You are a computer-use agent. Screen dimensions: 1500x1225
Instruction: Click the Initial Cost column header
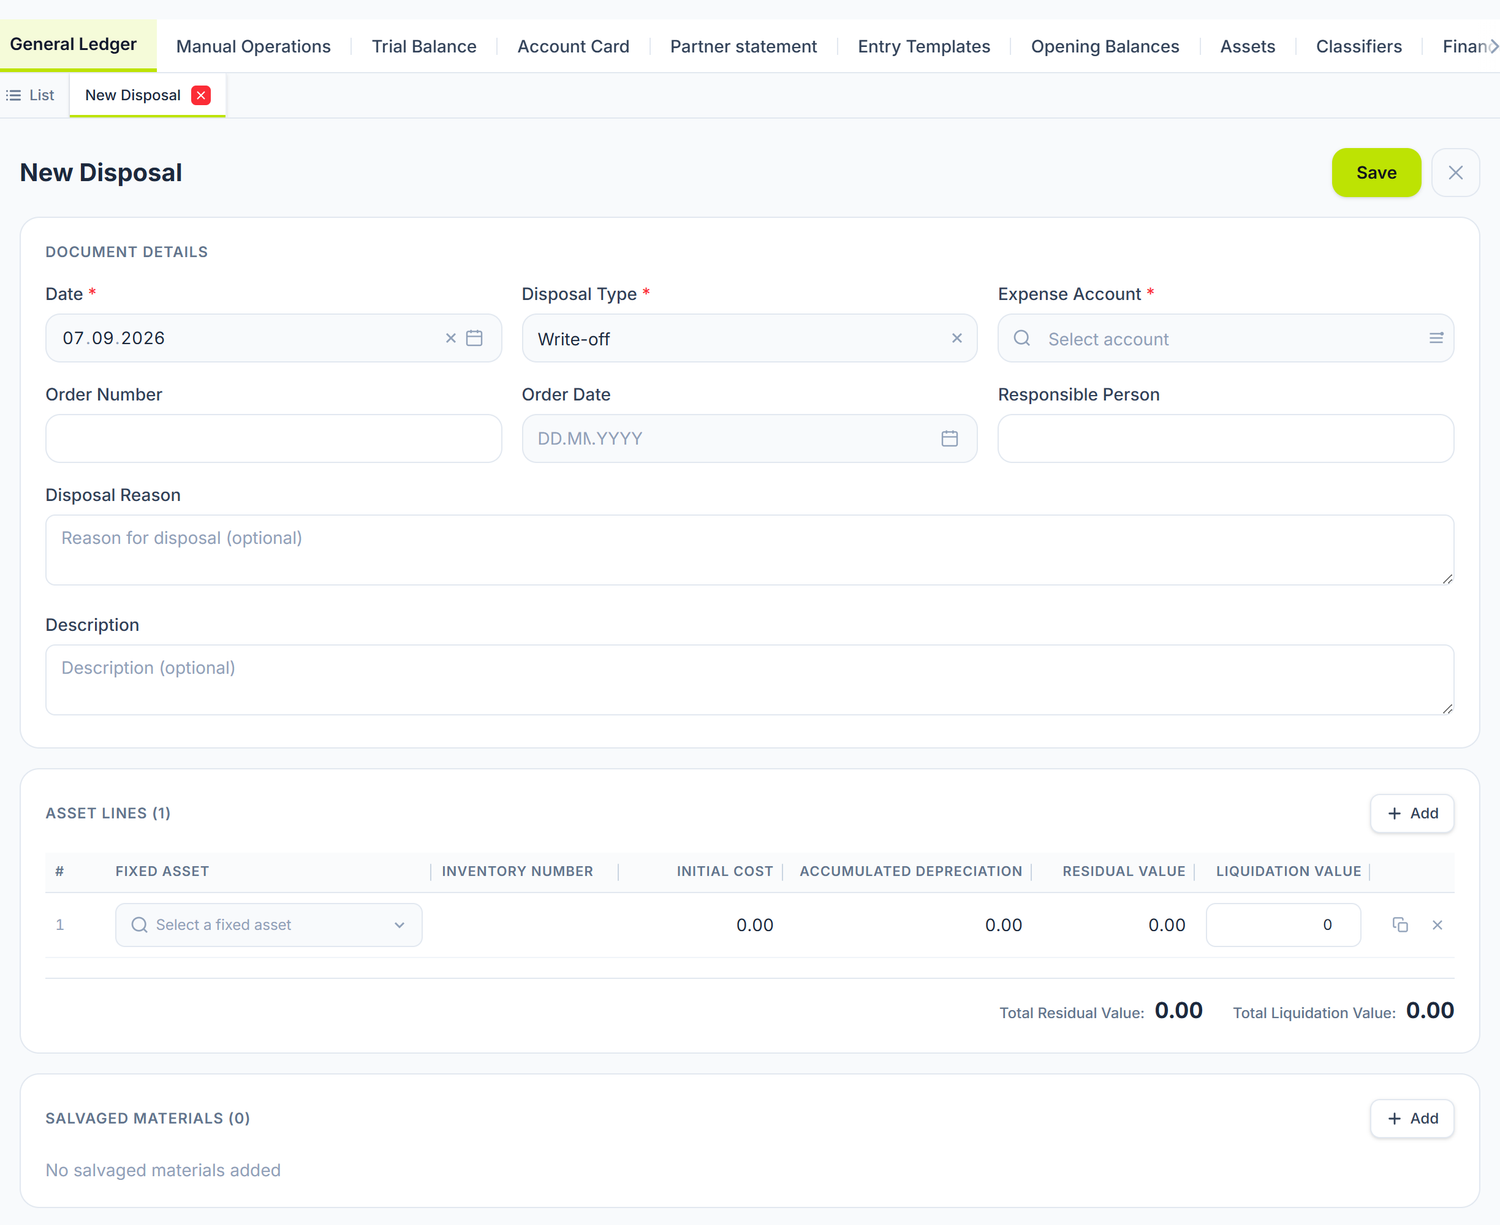tap(725, 871)
